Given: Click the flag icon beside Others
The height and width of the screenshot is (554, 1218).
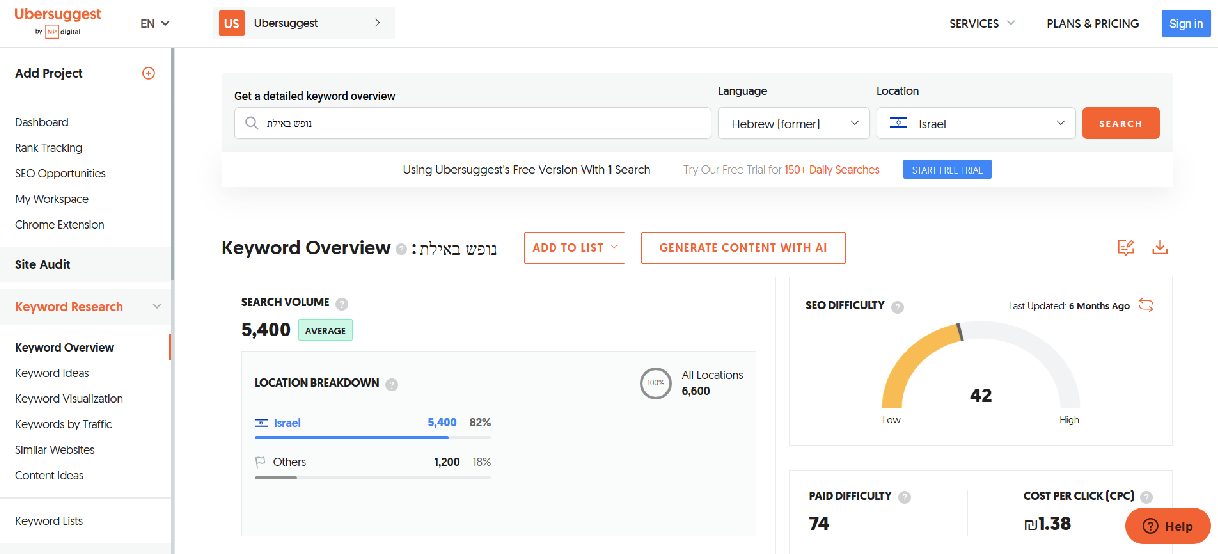Looking at the screenshot, I should coord(261,462).
